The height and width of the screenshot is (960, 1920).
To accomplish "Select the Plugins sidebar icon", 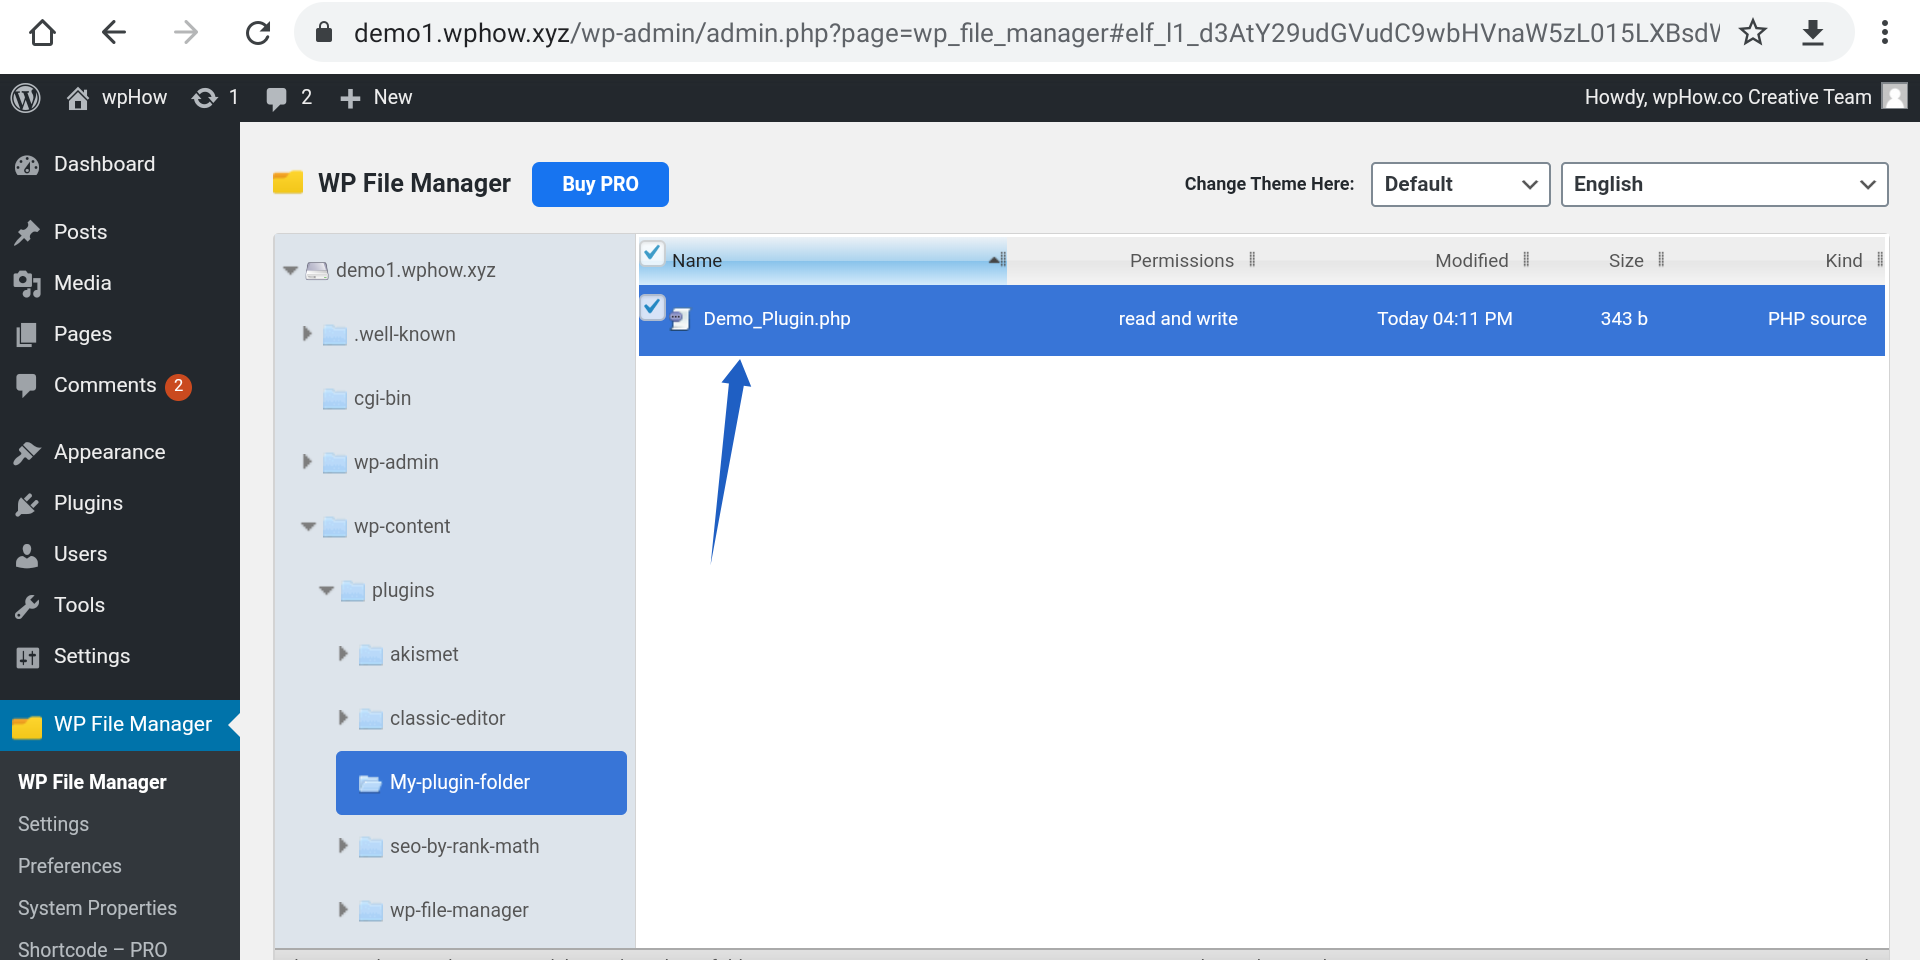I will coord(29,503).
